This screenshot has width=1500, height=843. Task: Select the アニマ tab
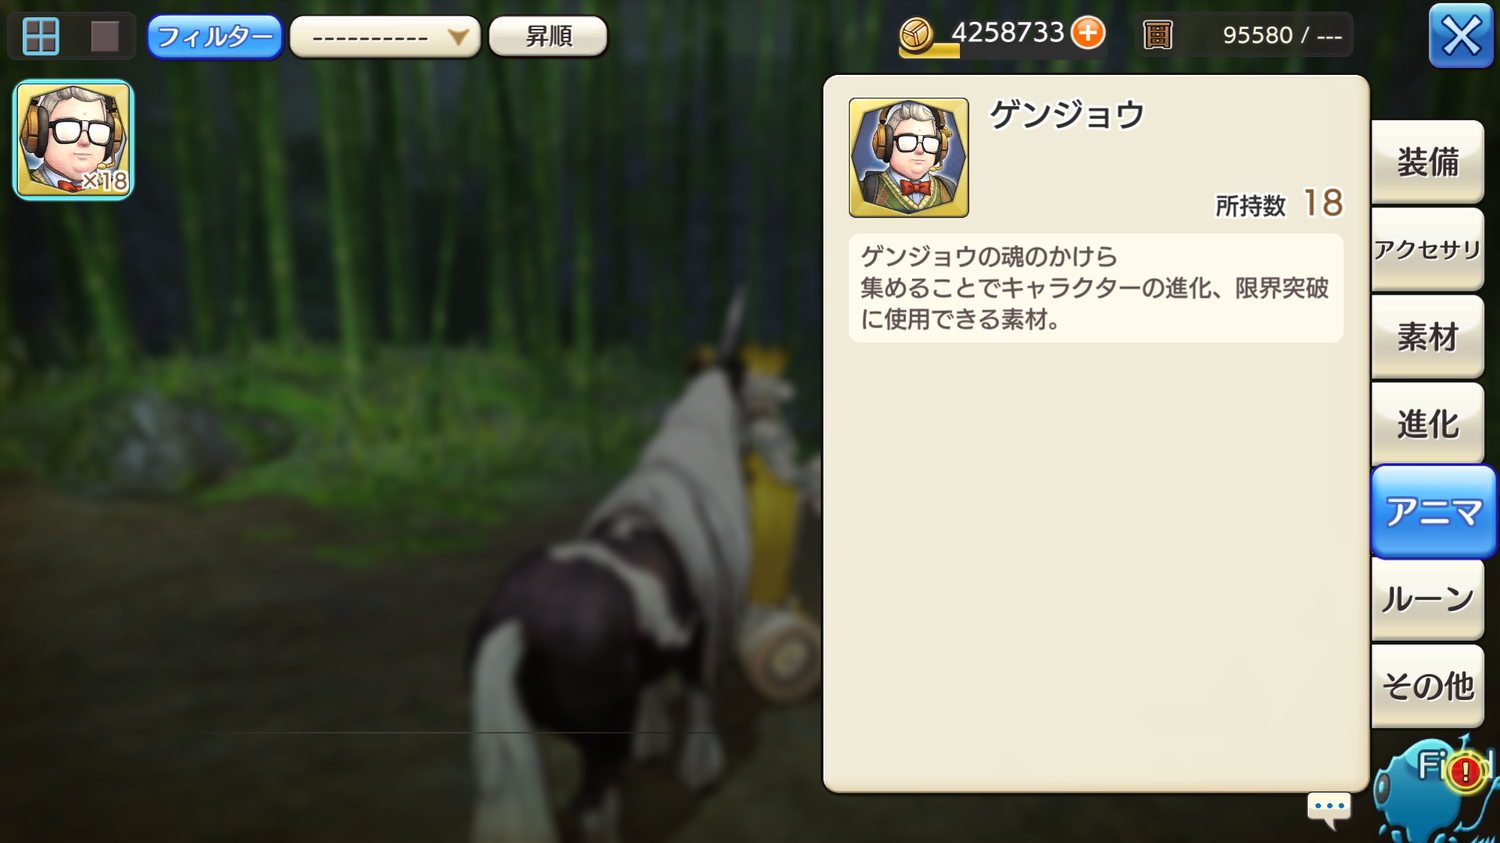[x=1433, y=512]
